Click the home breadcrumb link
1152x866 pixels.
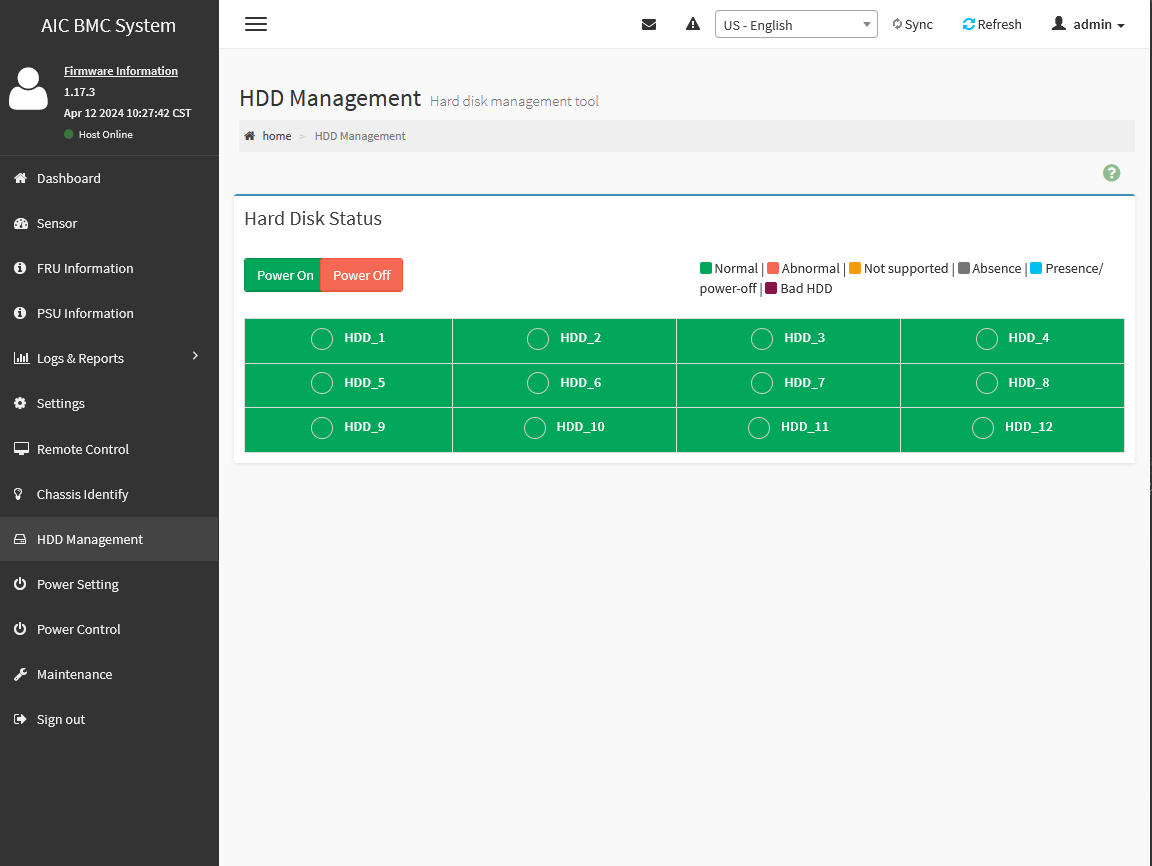click(276, 136)
